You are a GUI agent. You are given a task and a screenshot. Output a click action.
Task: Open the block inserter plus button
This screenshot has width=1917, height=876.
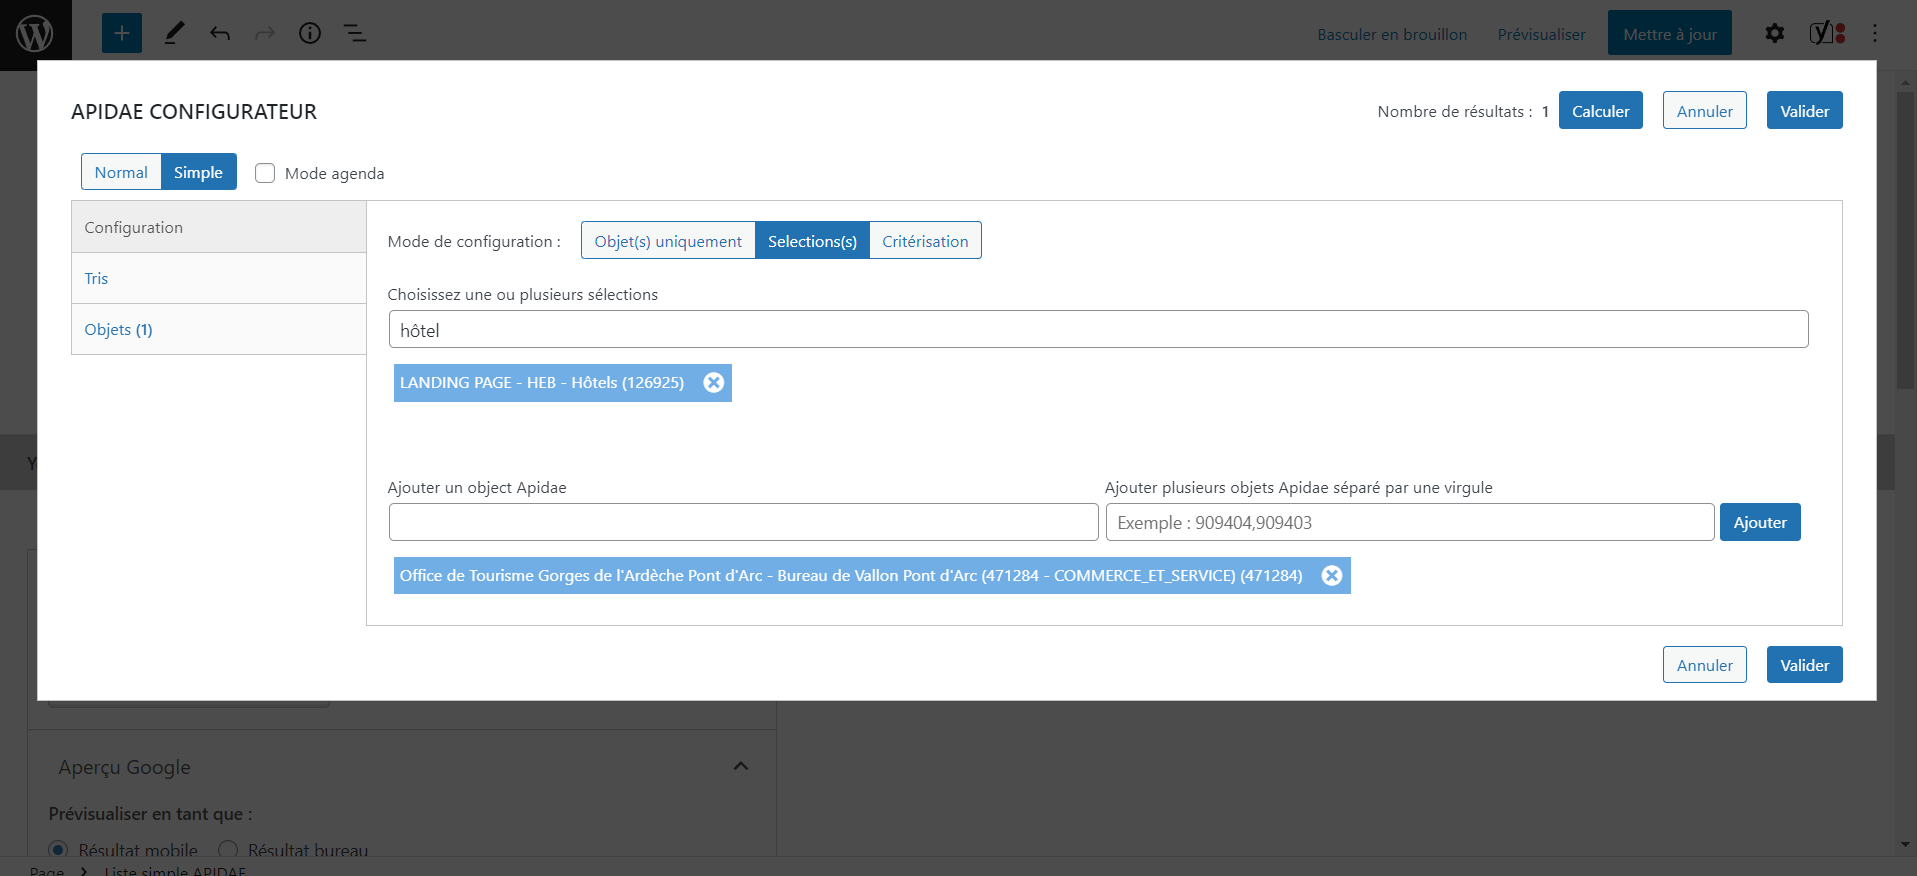[x=122, y=33]
